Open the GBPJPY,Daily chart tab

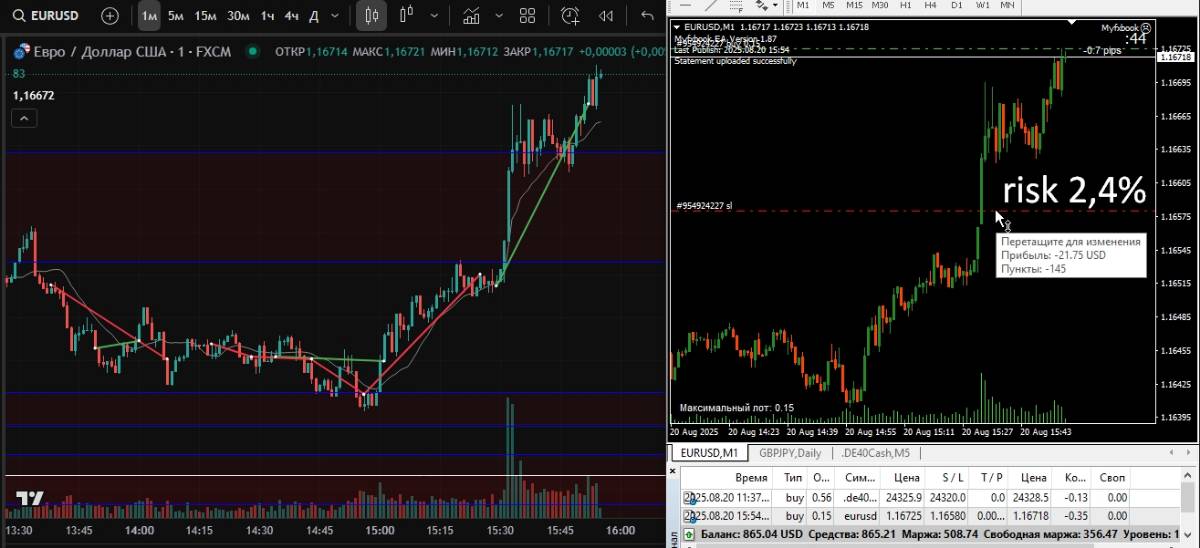pos(790,453)
